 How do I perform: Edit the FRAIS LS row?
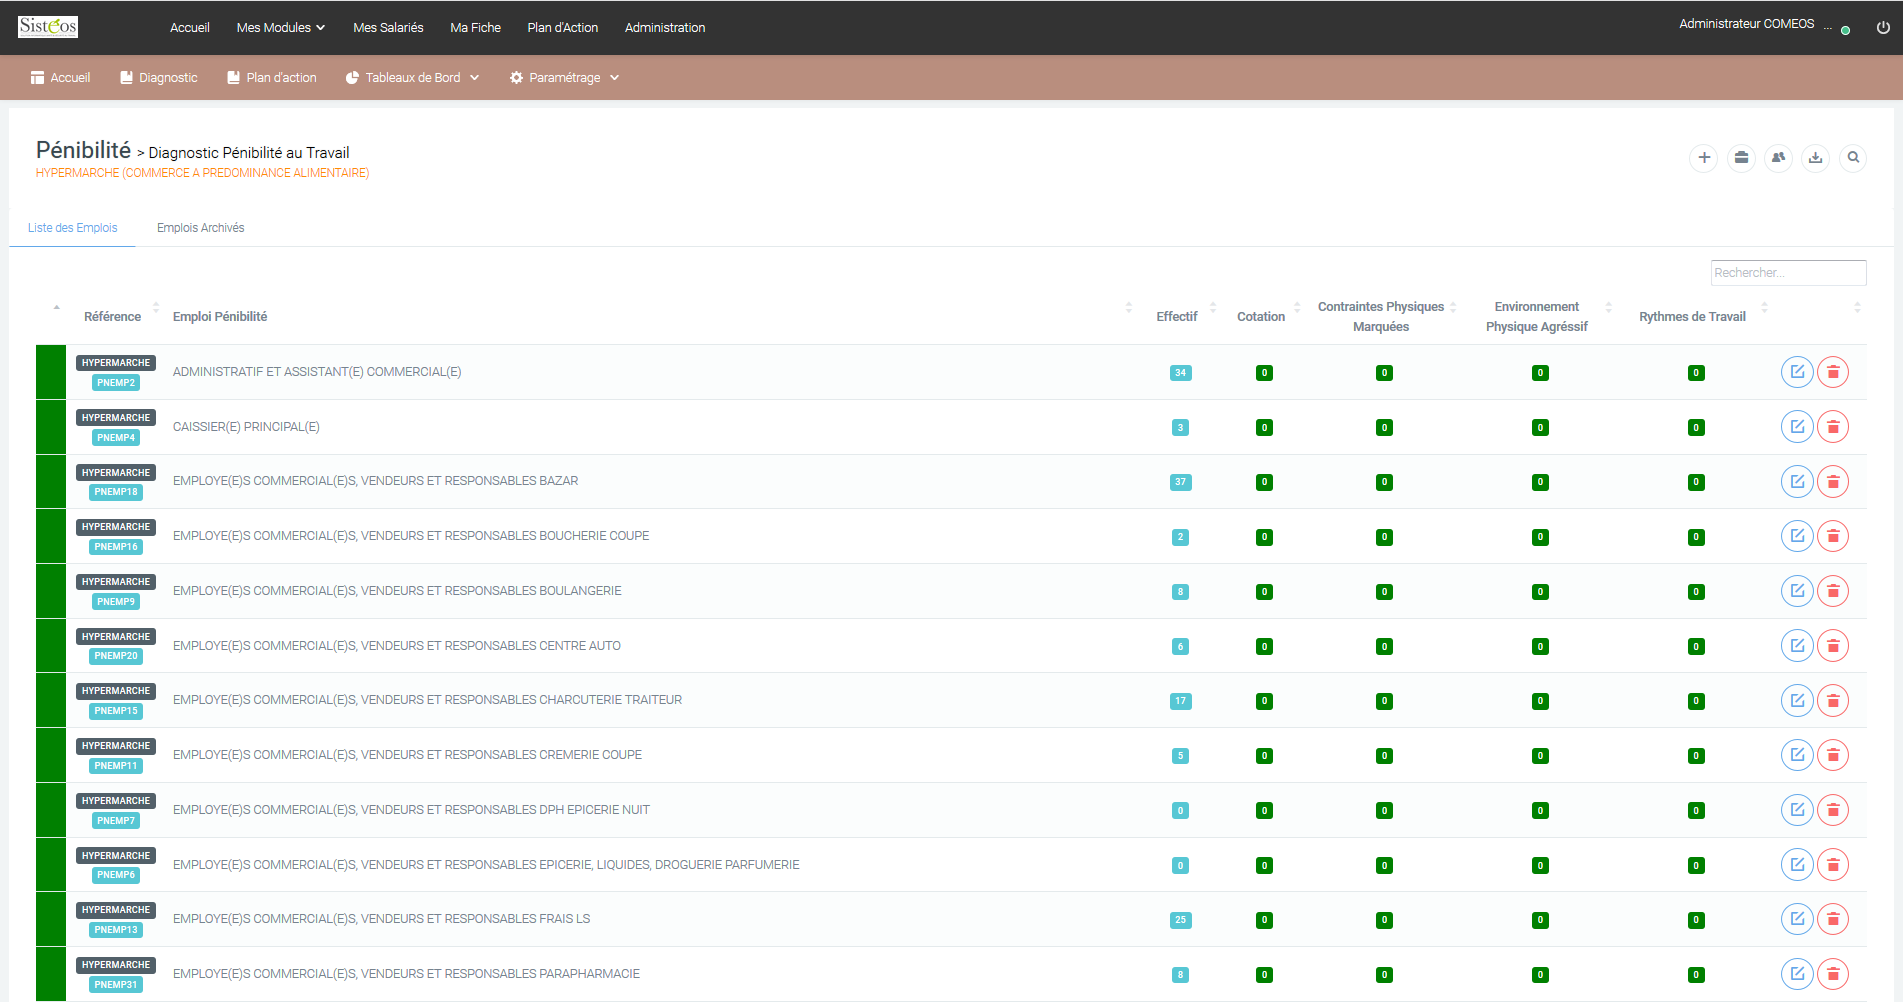[x=1797, y=919]
